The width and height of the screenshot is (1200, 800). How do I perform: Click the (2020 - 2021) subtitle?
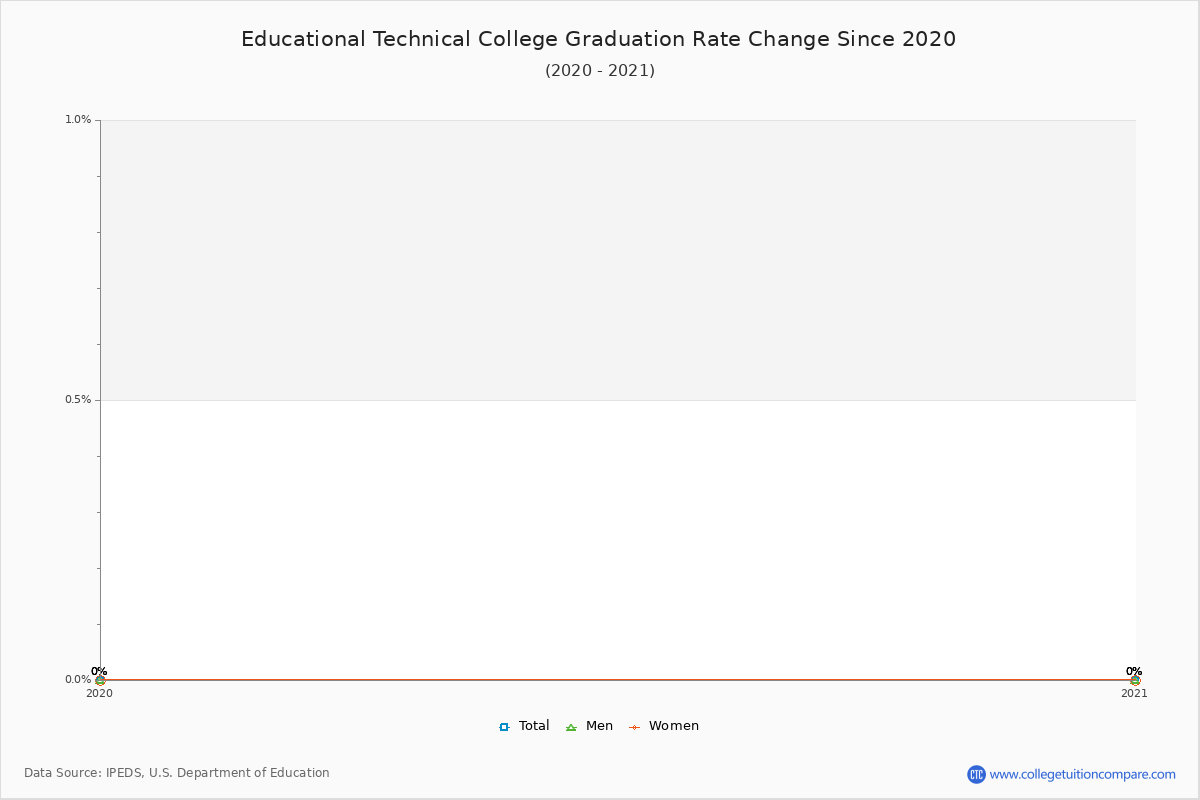click(600, 71)
